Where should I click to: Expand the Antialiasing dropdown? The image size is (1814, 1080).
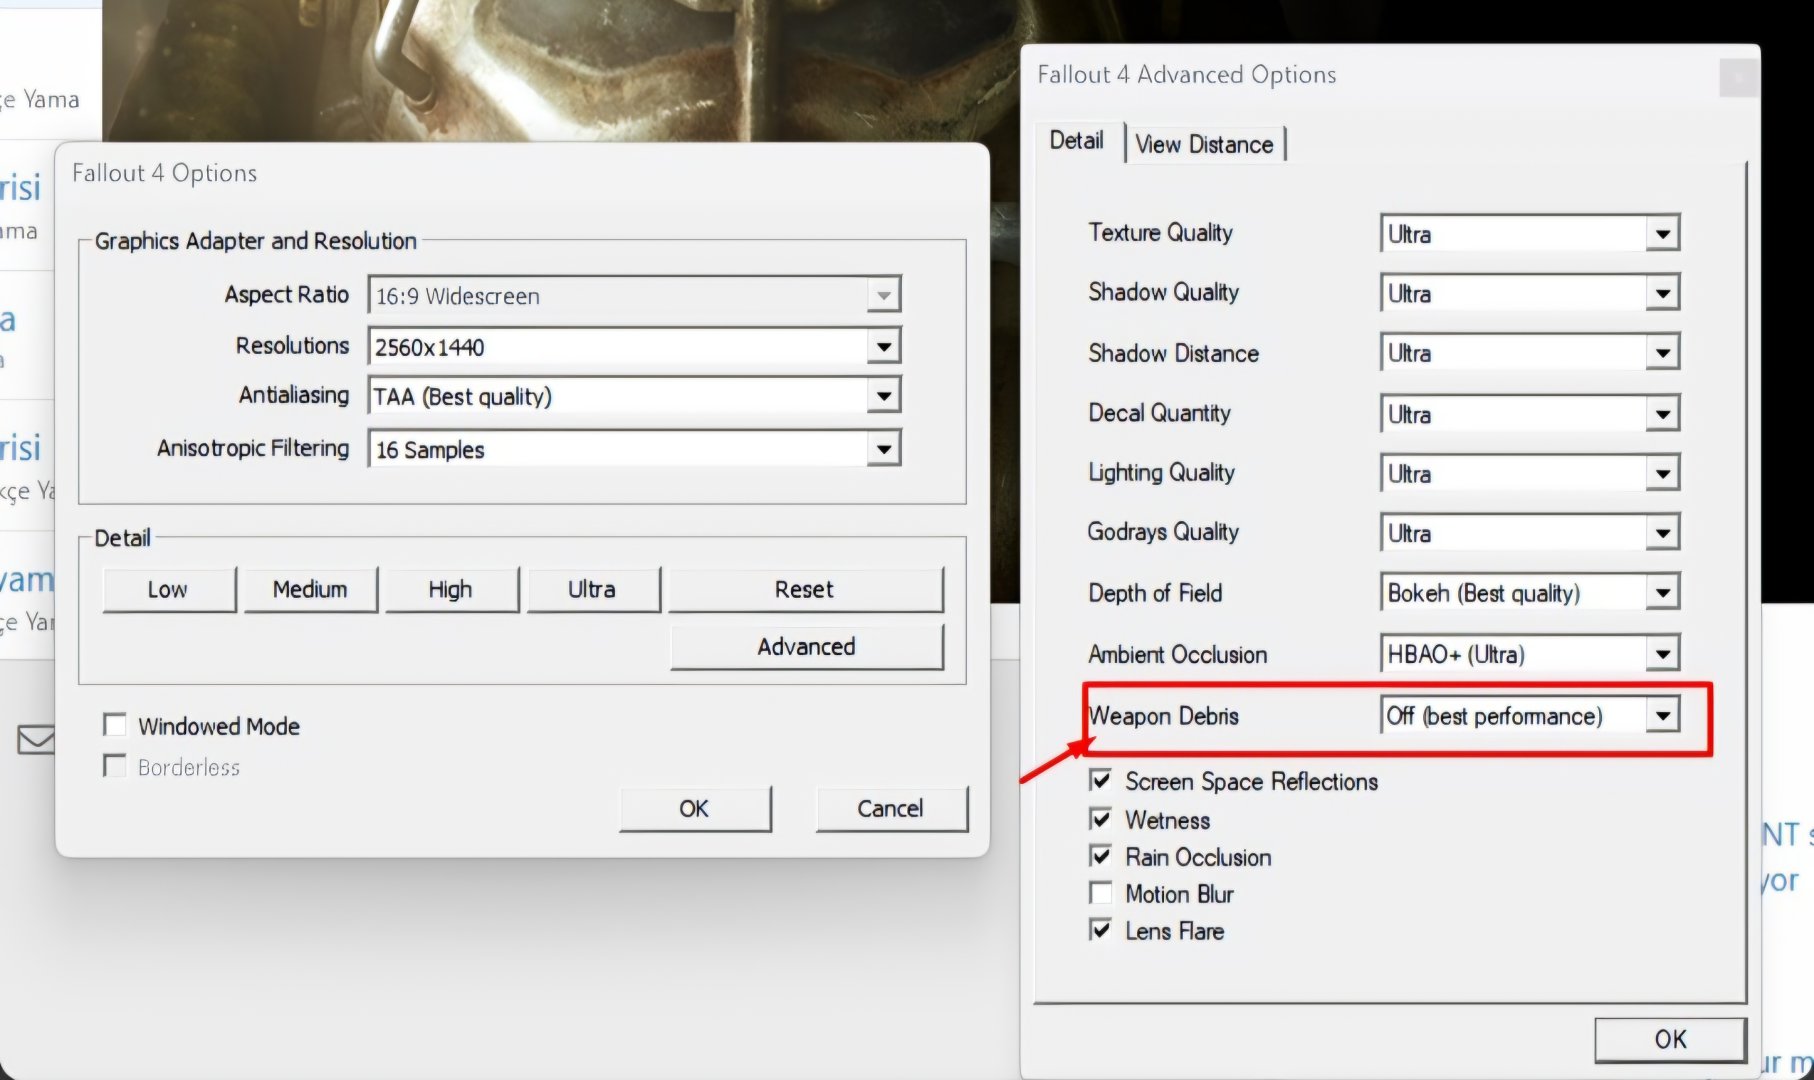(634, 396)
